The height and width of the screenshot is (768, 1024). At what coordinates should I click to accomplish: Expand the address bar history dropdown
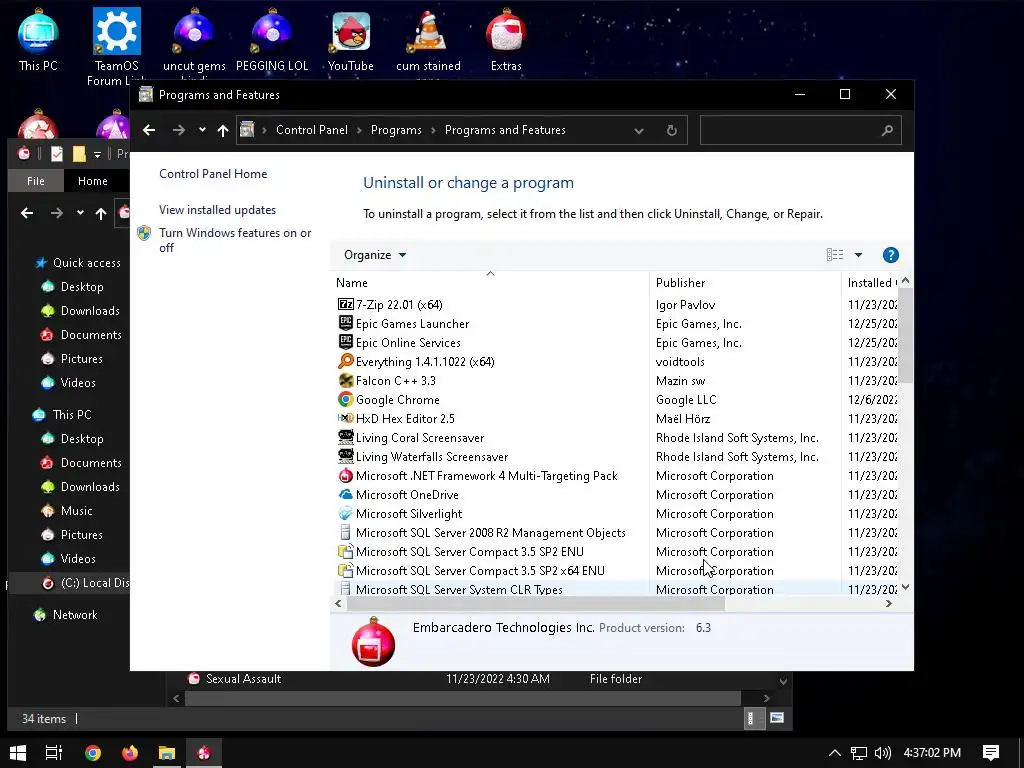tap(639, 130)
